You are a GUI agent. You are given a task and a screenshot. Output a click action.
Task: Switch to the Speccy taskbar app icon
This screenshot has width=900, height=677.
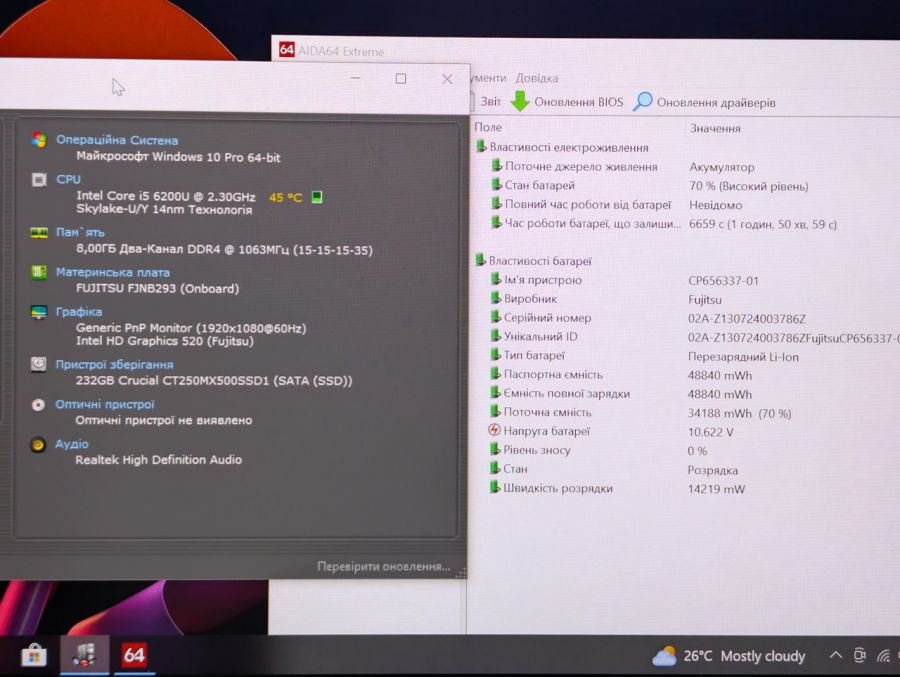(x=84, y=655)
